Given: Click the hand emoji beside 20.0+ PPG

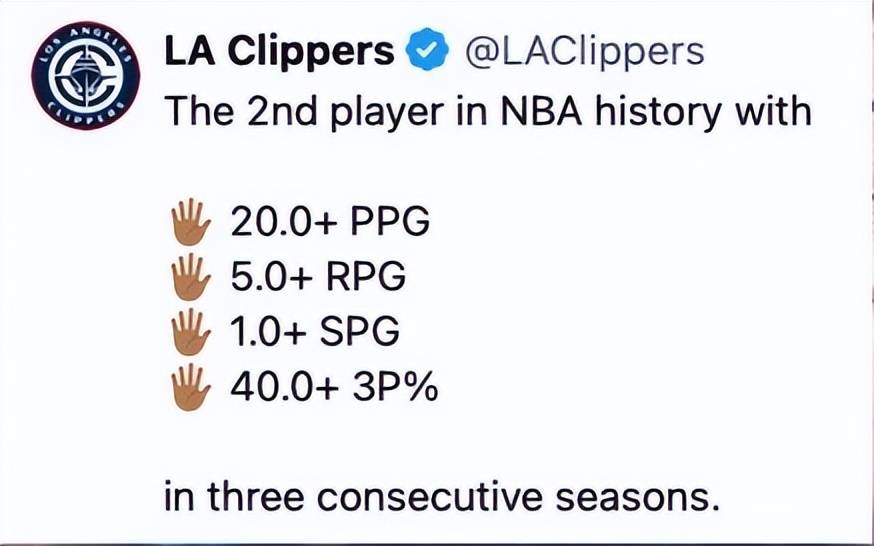Looking at the screenshot, I should tap(191, 222).
